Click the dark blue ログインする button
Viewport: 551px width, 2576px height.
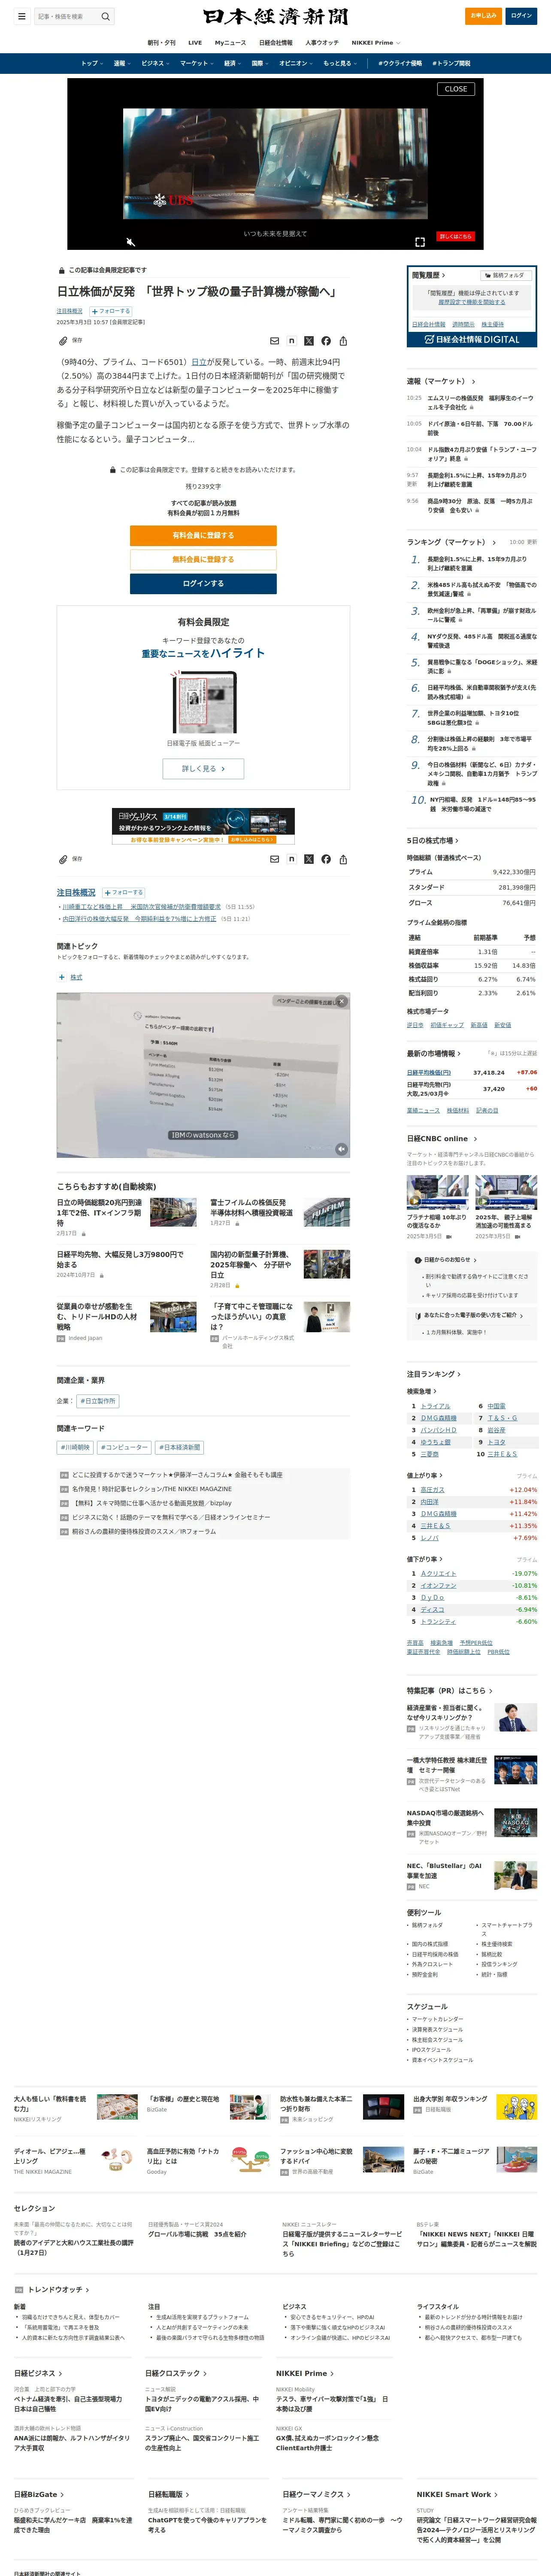click(x=203, y=583)
